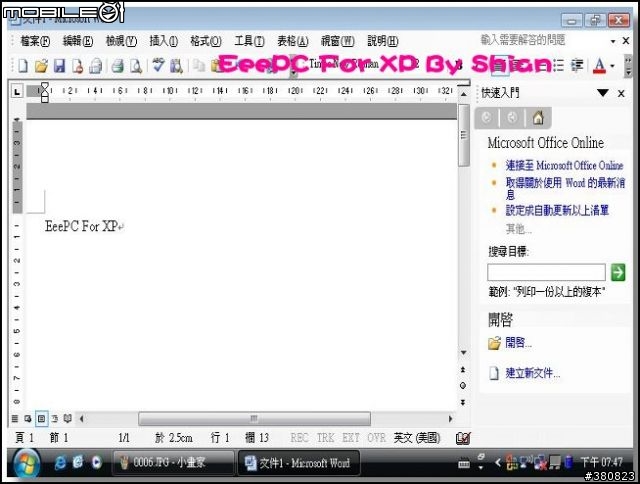
Task: Open the task pane title dropdown triangle
Action: pos(603,93)
